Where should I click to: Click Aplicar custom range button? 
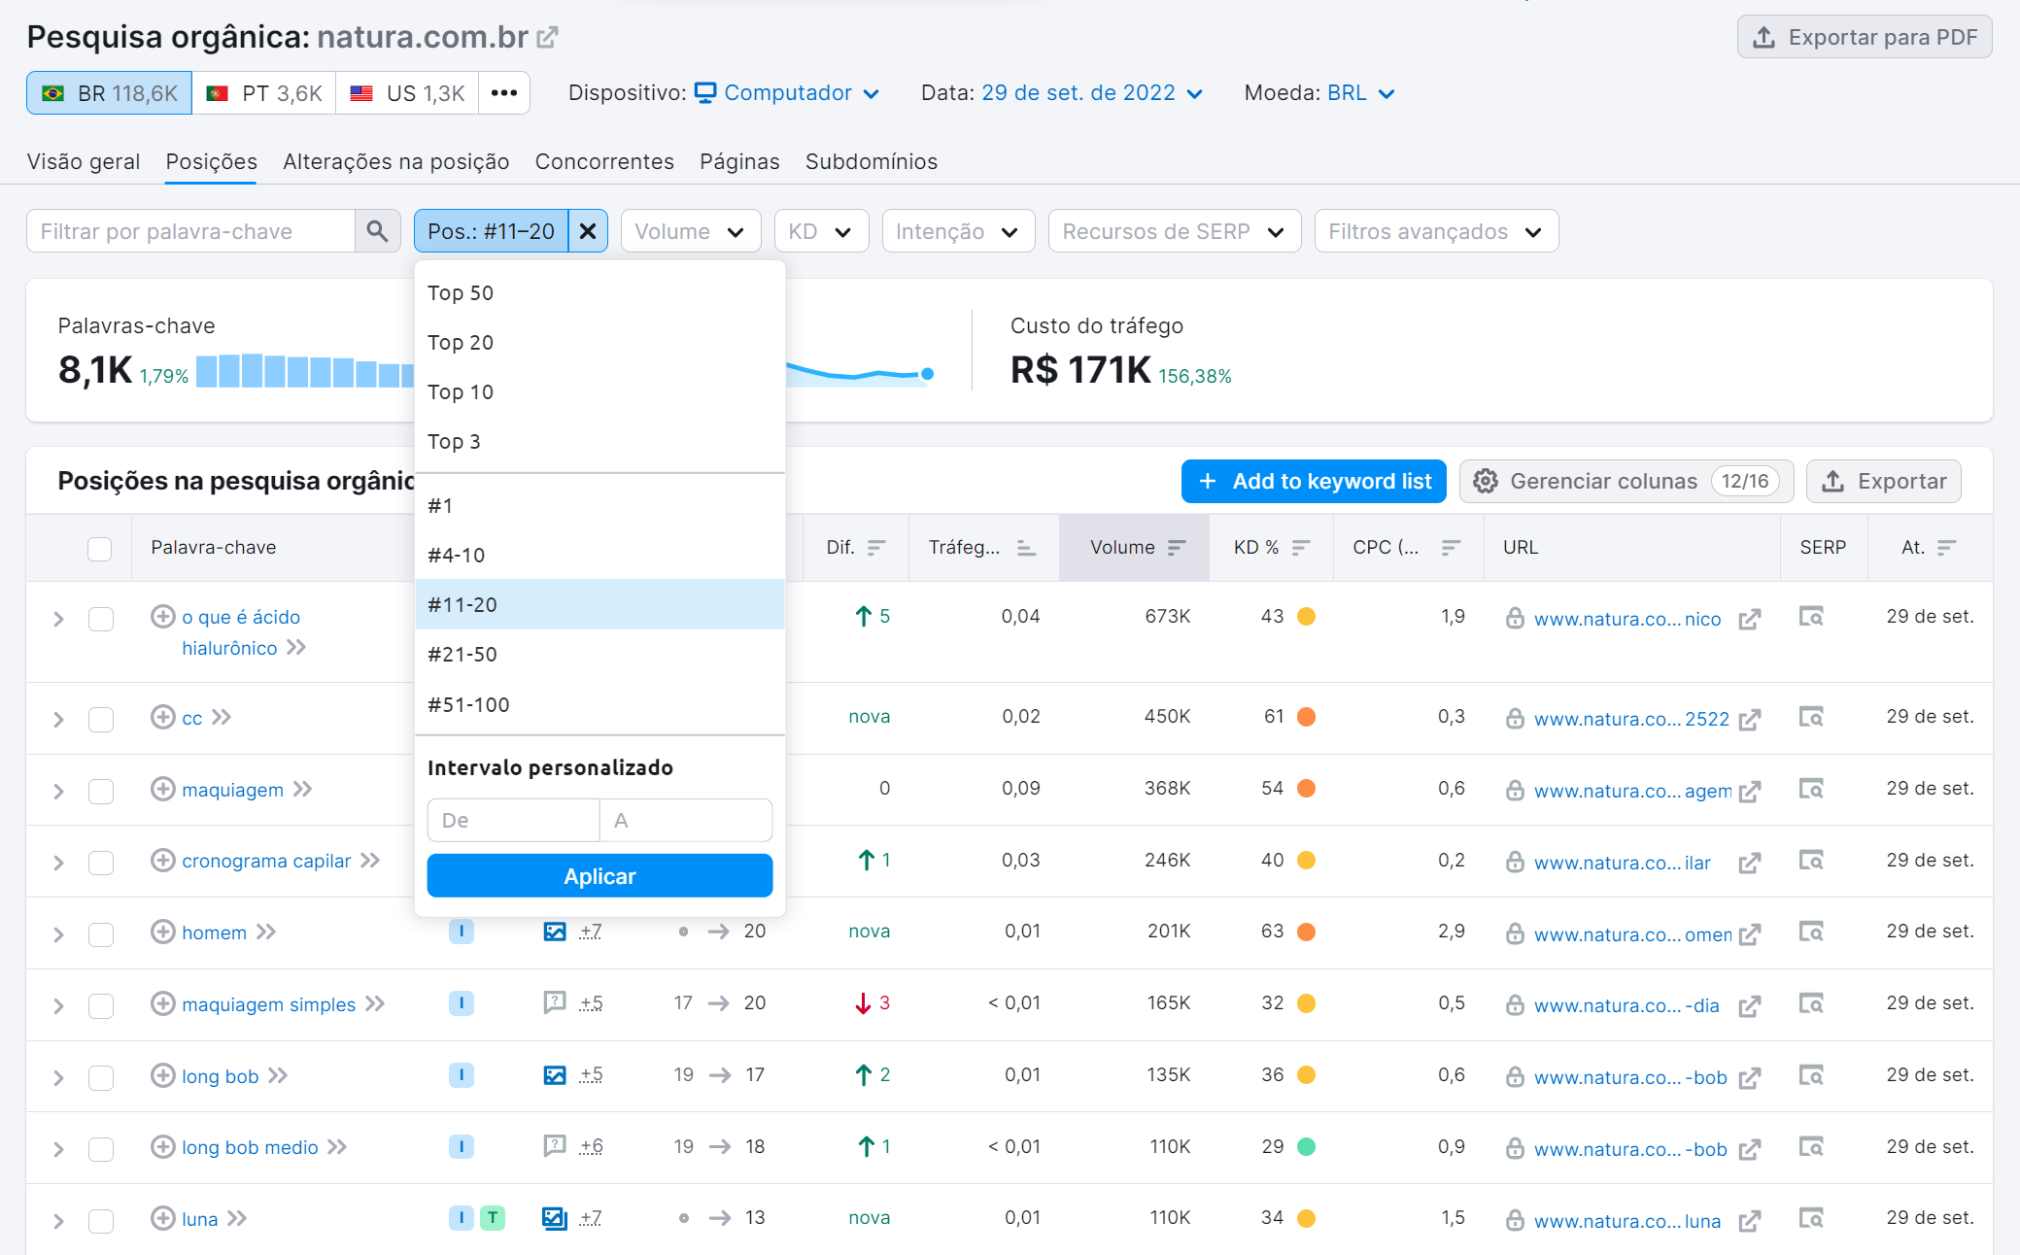click(x=600, y=876)
